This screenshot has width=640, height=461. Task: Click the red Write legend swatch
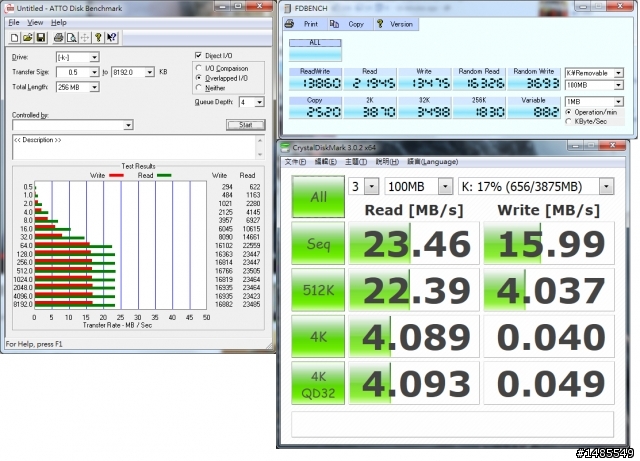[116, 176]
